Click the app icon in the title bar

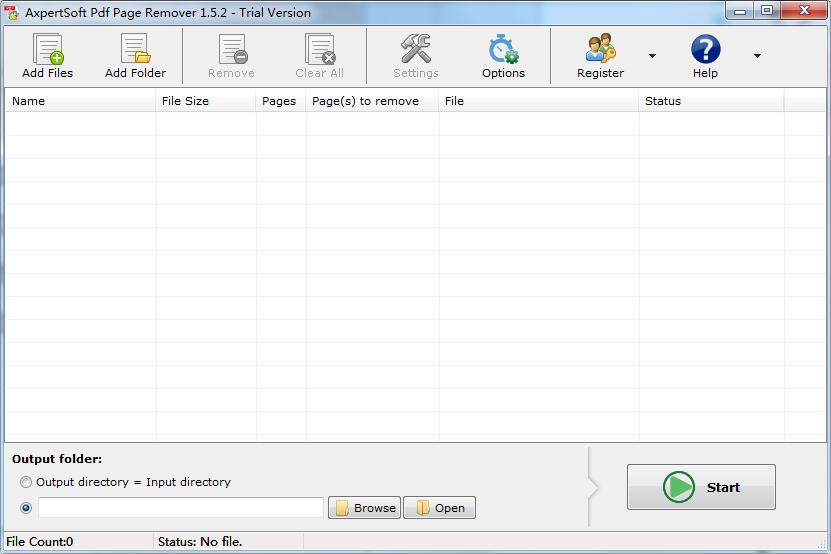tap(12, 12)
